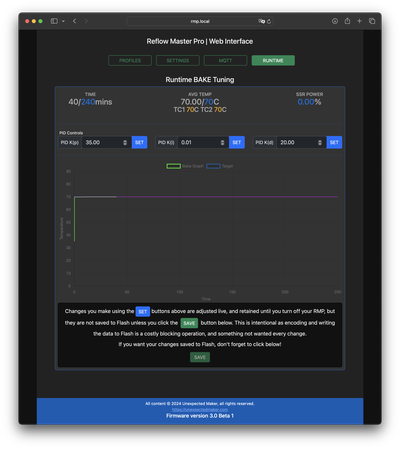Adjust the PID K(p) stepper arrows

pos(125,143)
